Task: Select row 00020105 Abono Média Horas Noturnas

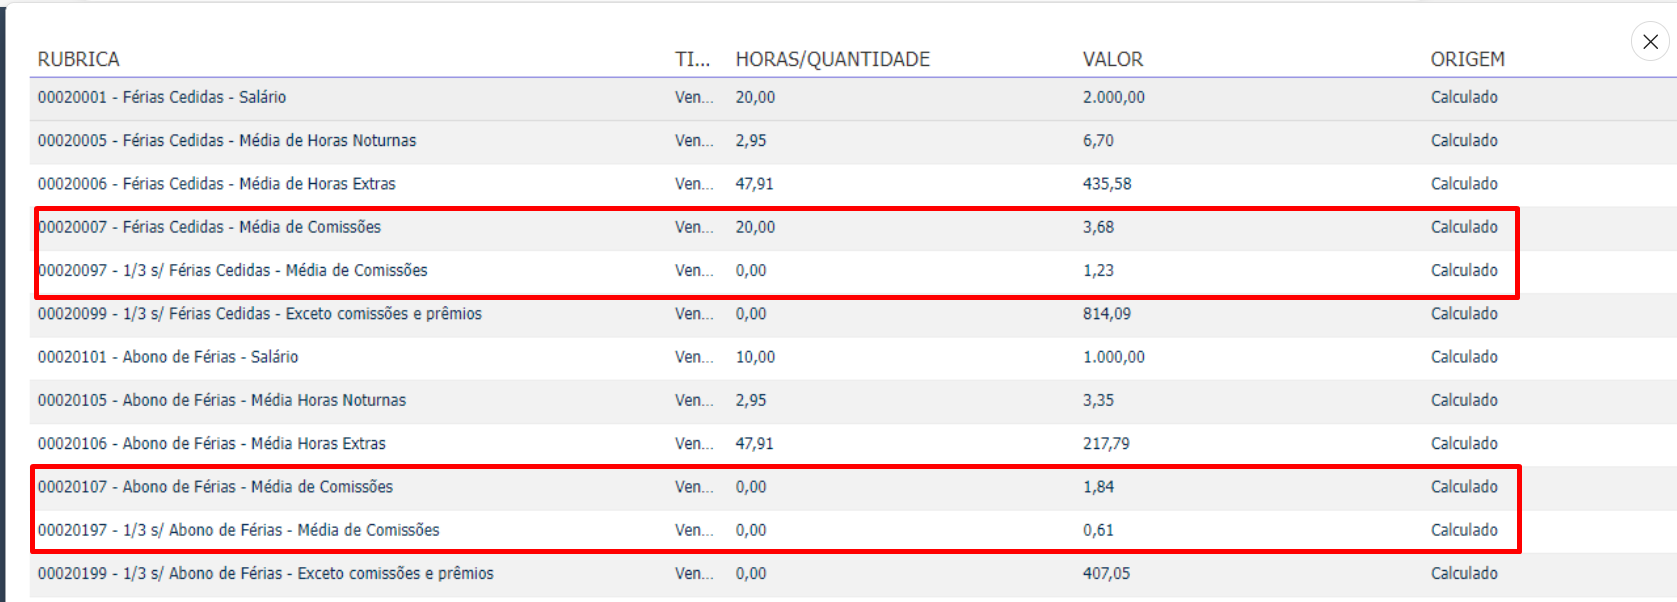Action: pyautogui.click(x=853, y=401)
